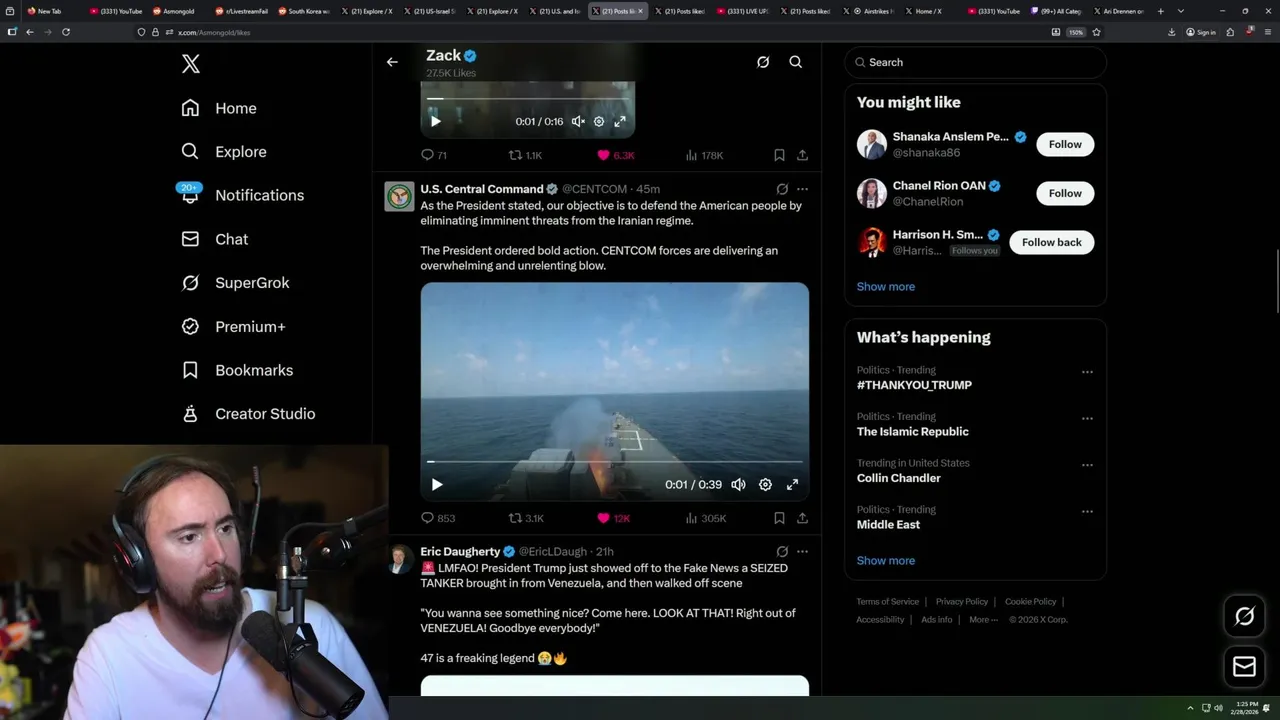Open Eric Daugherty profile name link

tap(460, 551)
